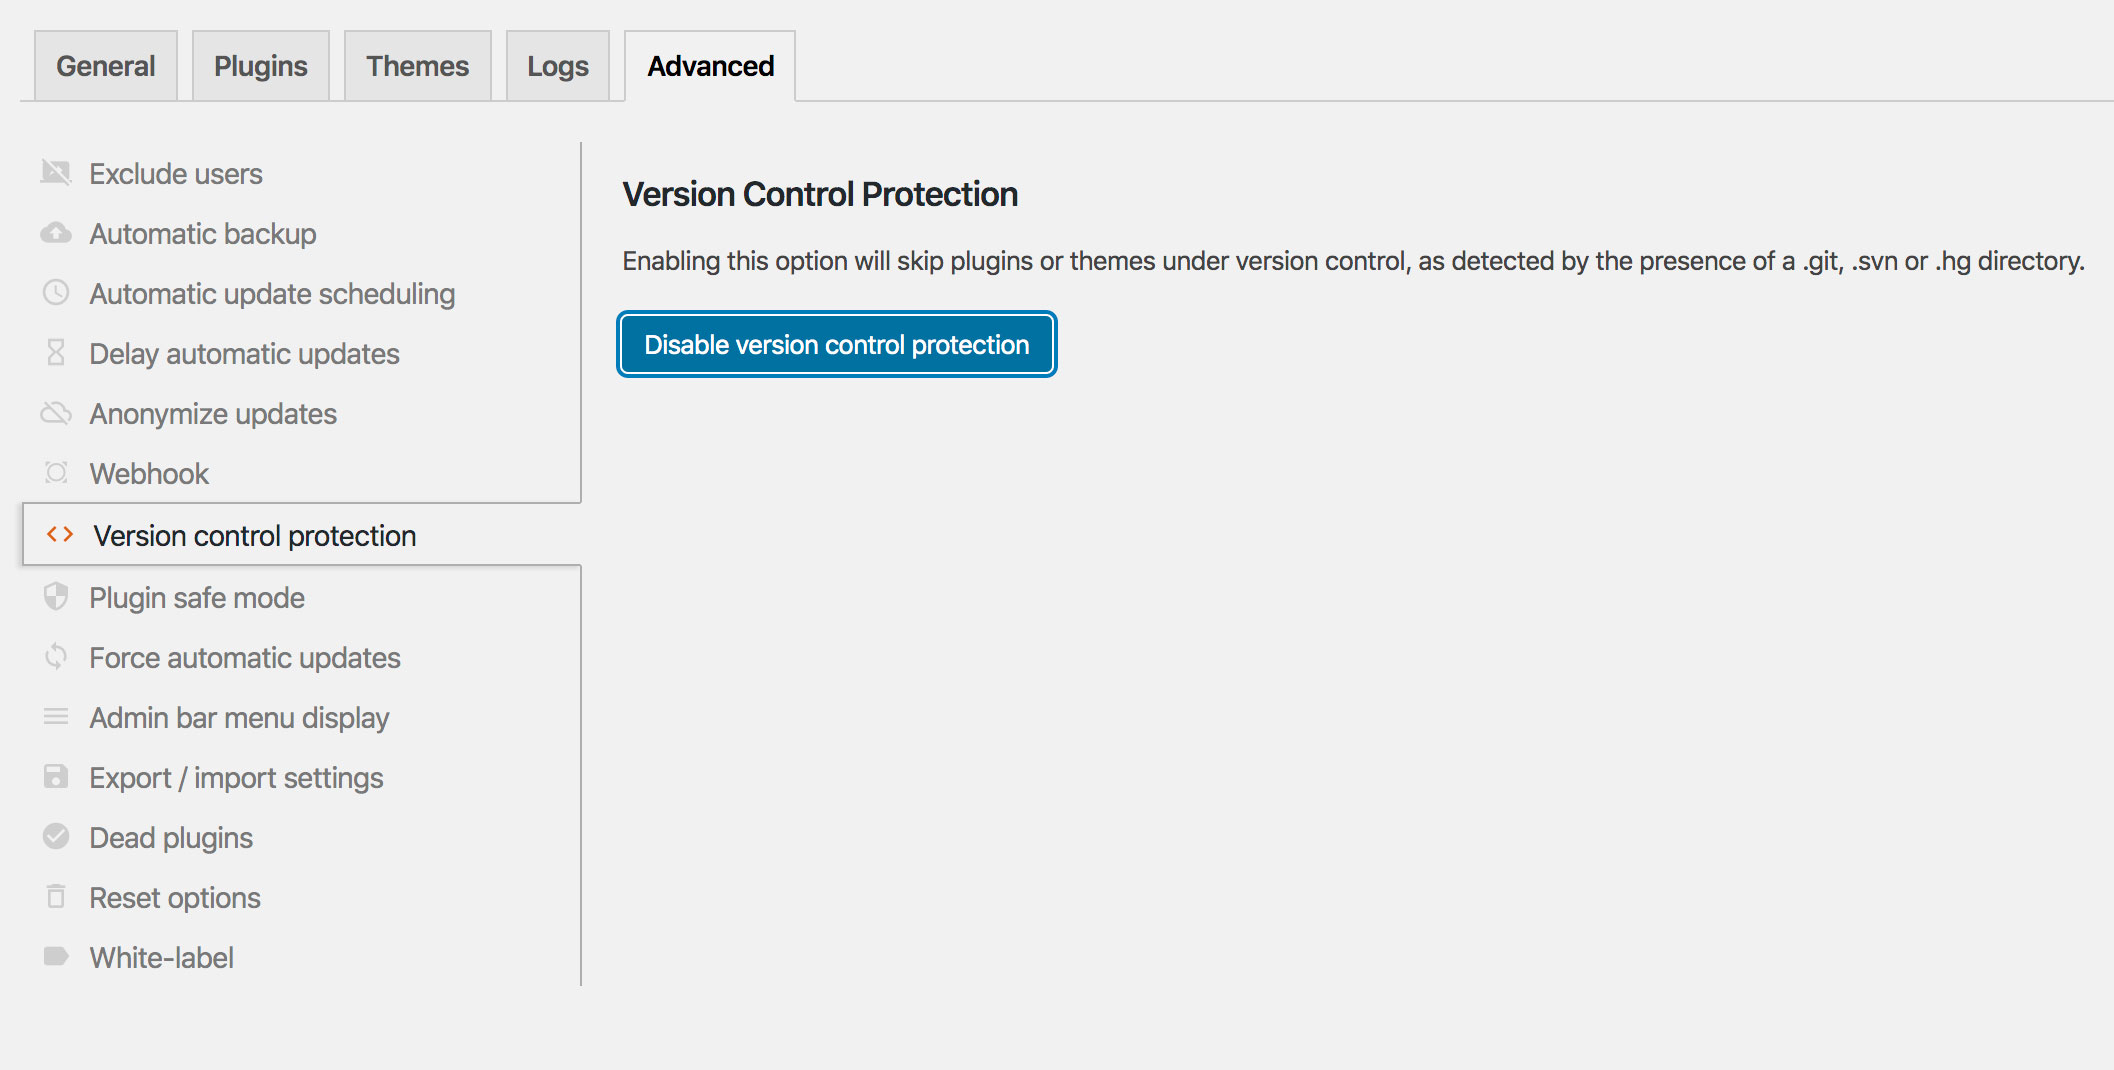This screenshot has height=1070, width=2114.
Task: Open the Logs tab
Action: click(558, 66)
